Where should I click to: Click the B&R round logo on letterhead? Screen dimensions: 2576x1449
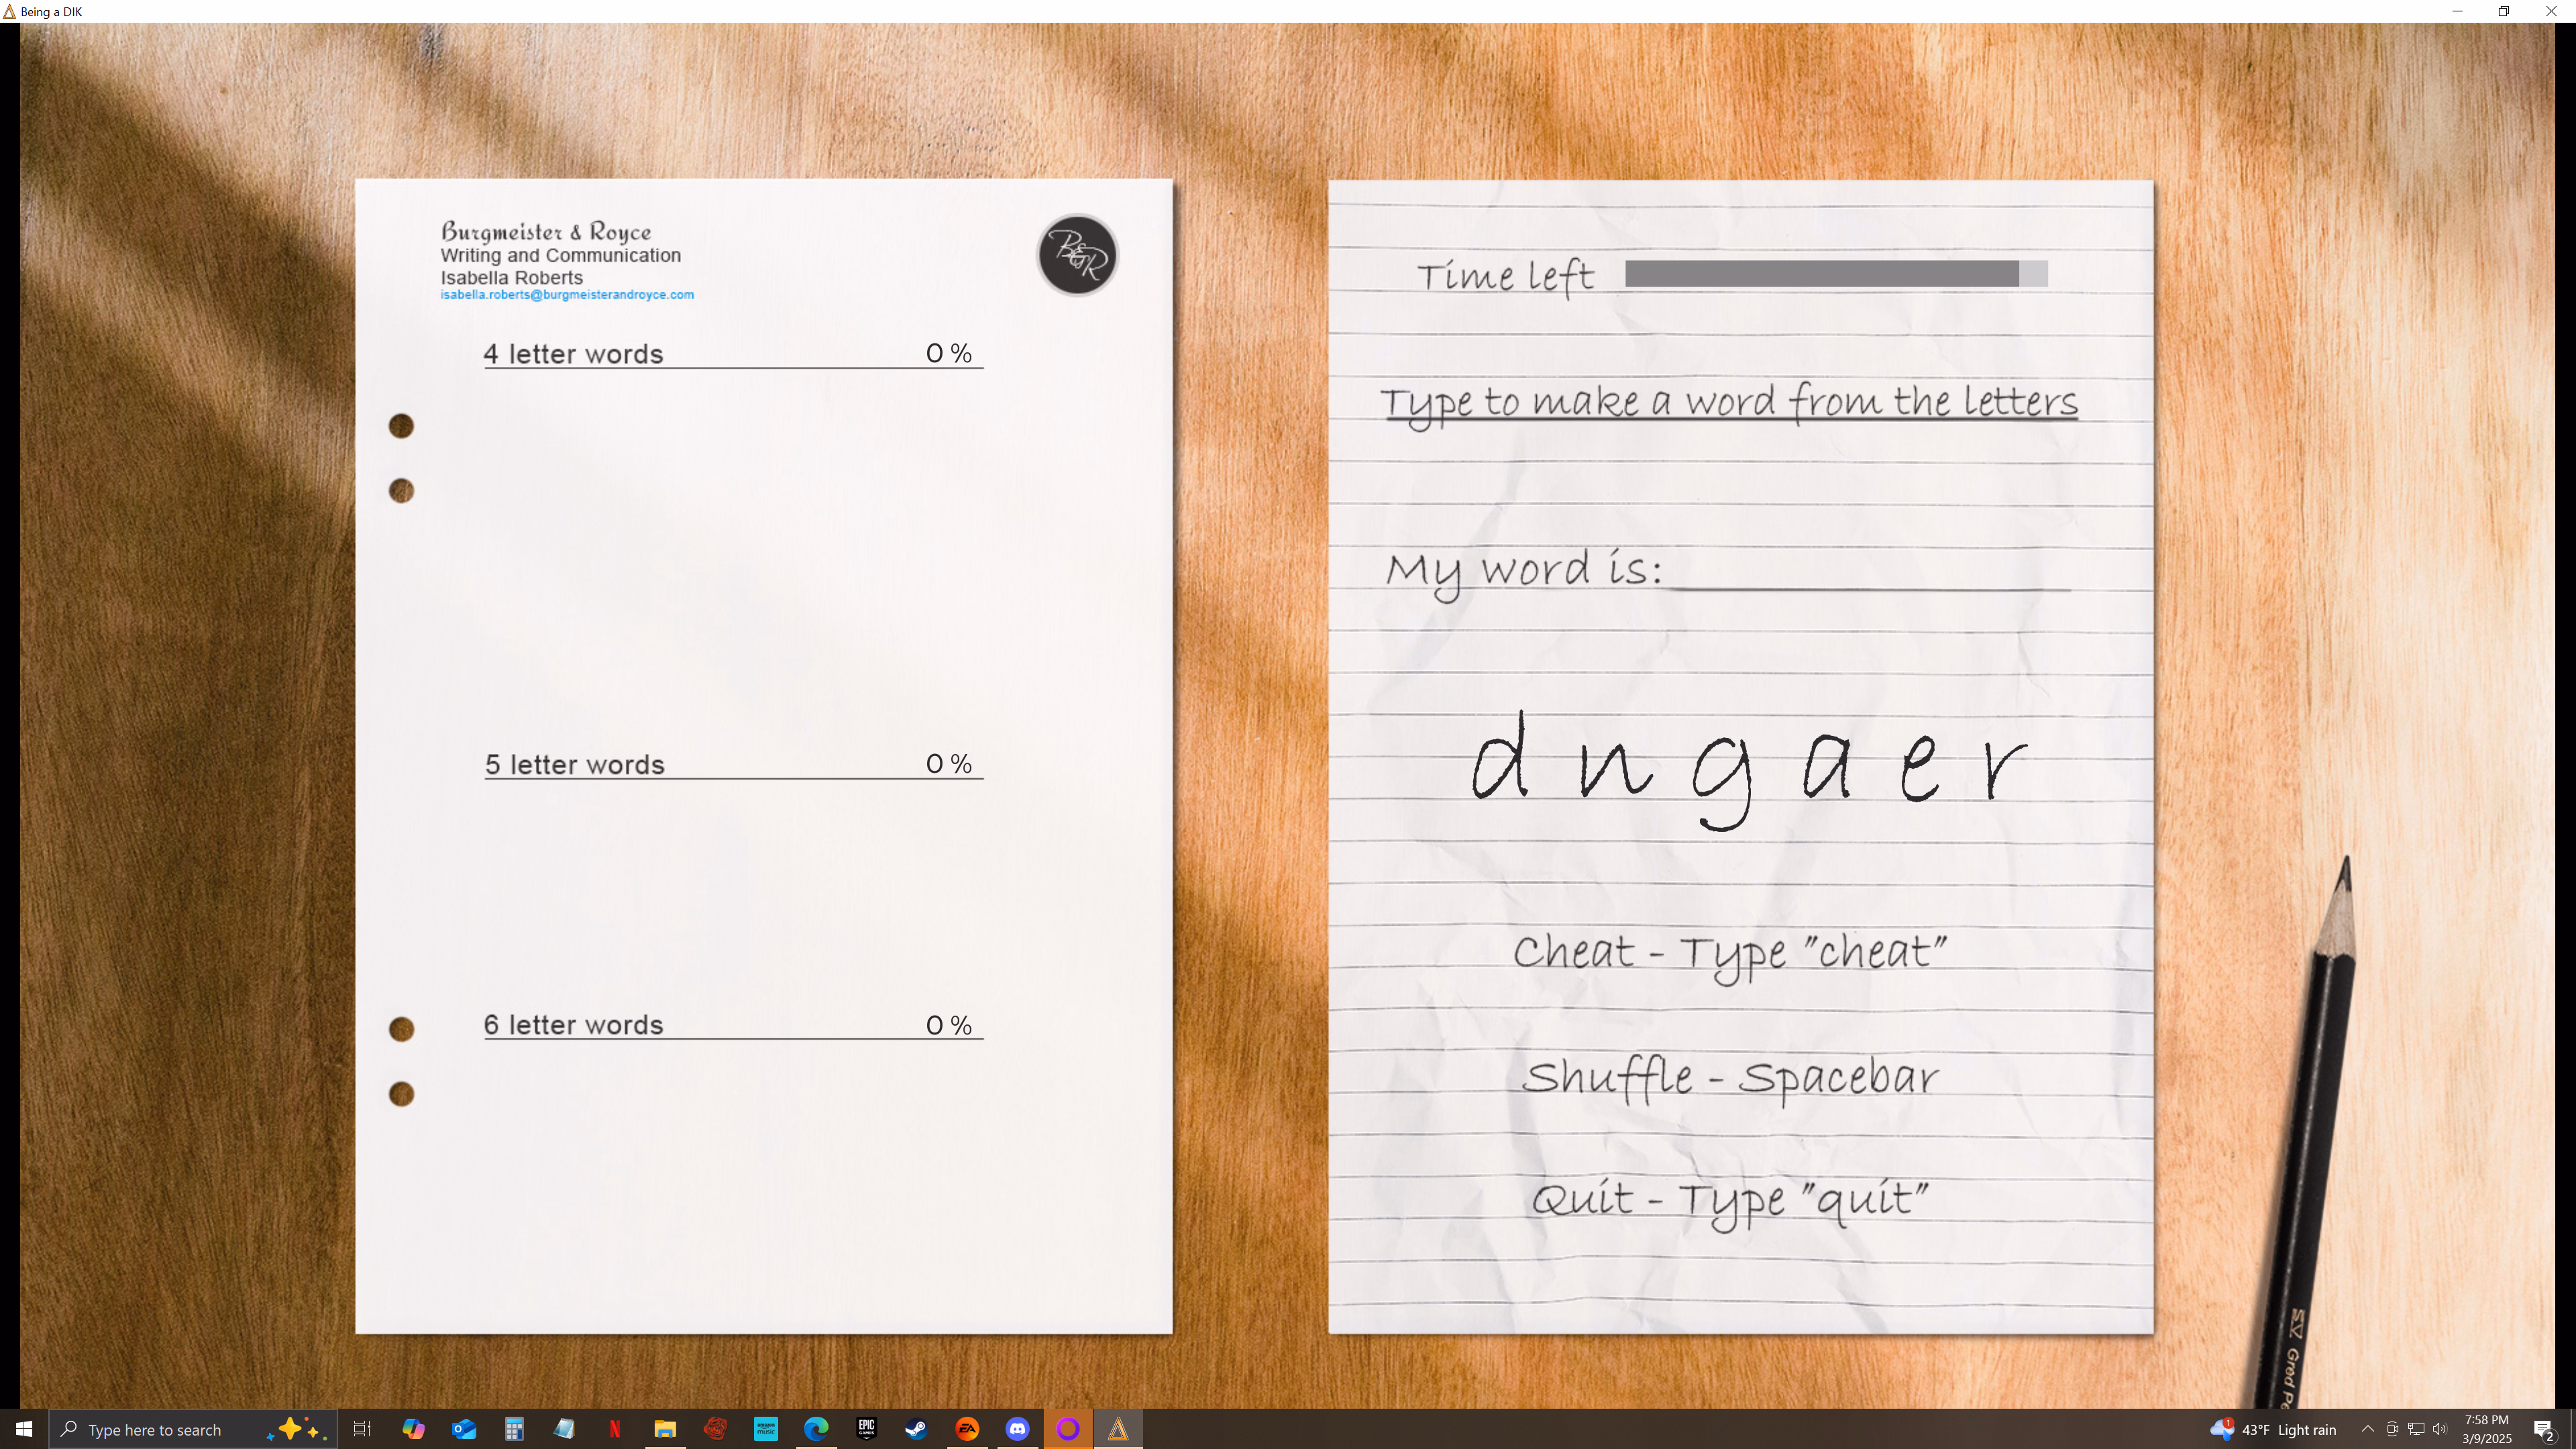[x=1077, y=256]
